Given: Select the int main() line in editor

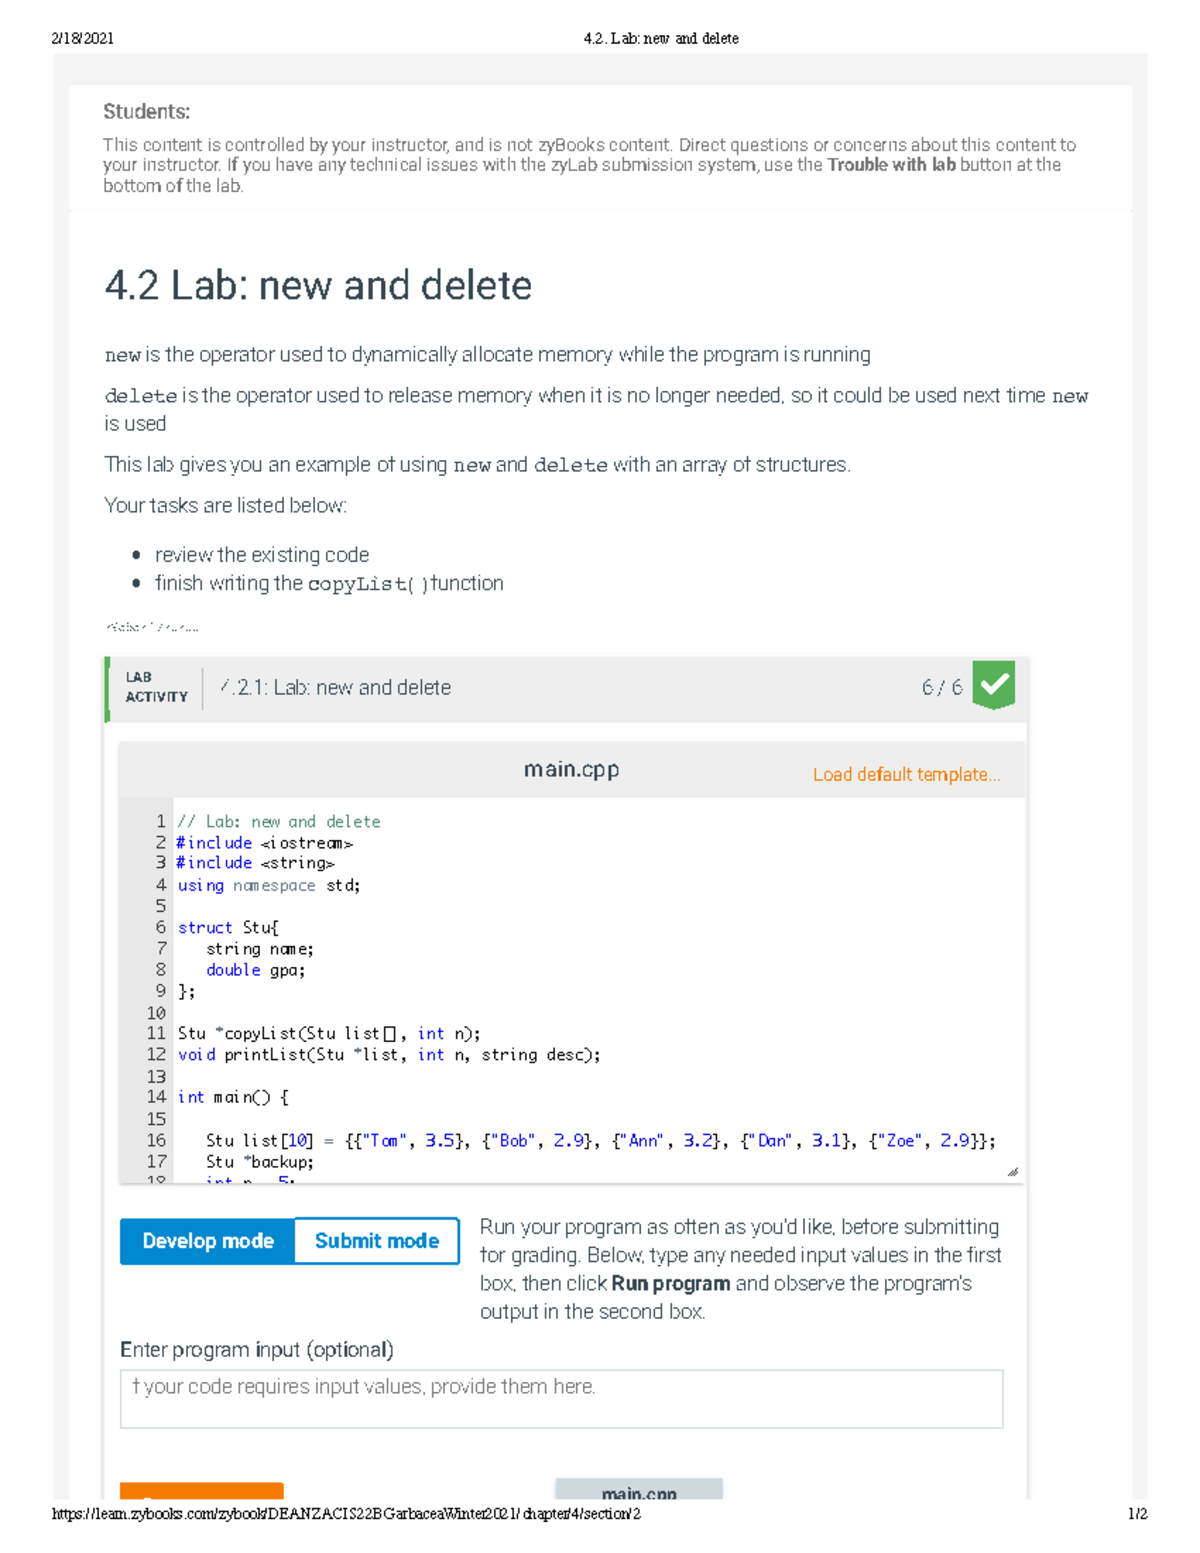Looking at the screenshot, I should tap(230, 1096).
